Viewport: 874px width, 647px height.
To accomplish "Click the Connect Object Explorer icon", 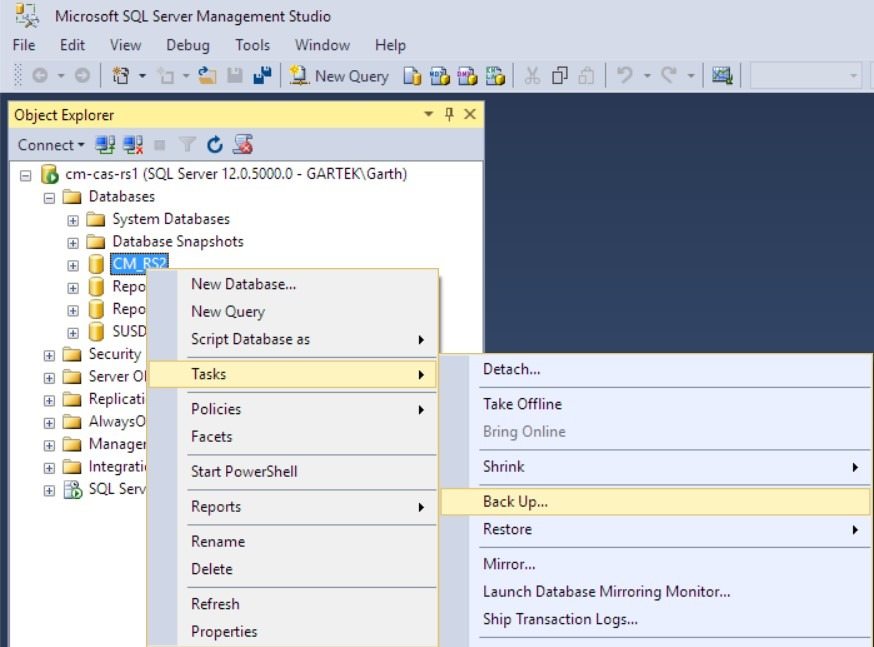I will (105, 145).
